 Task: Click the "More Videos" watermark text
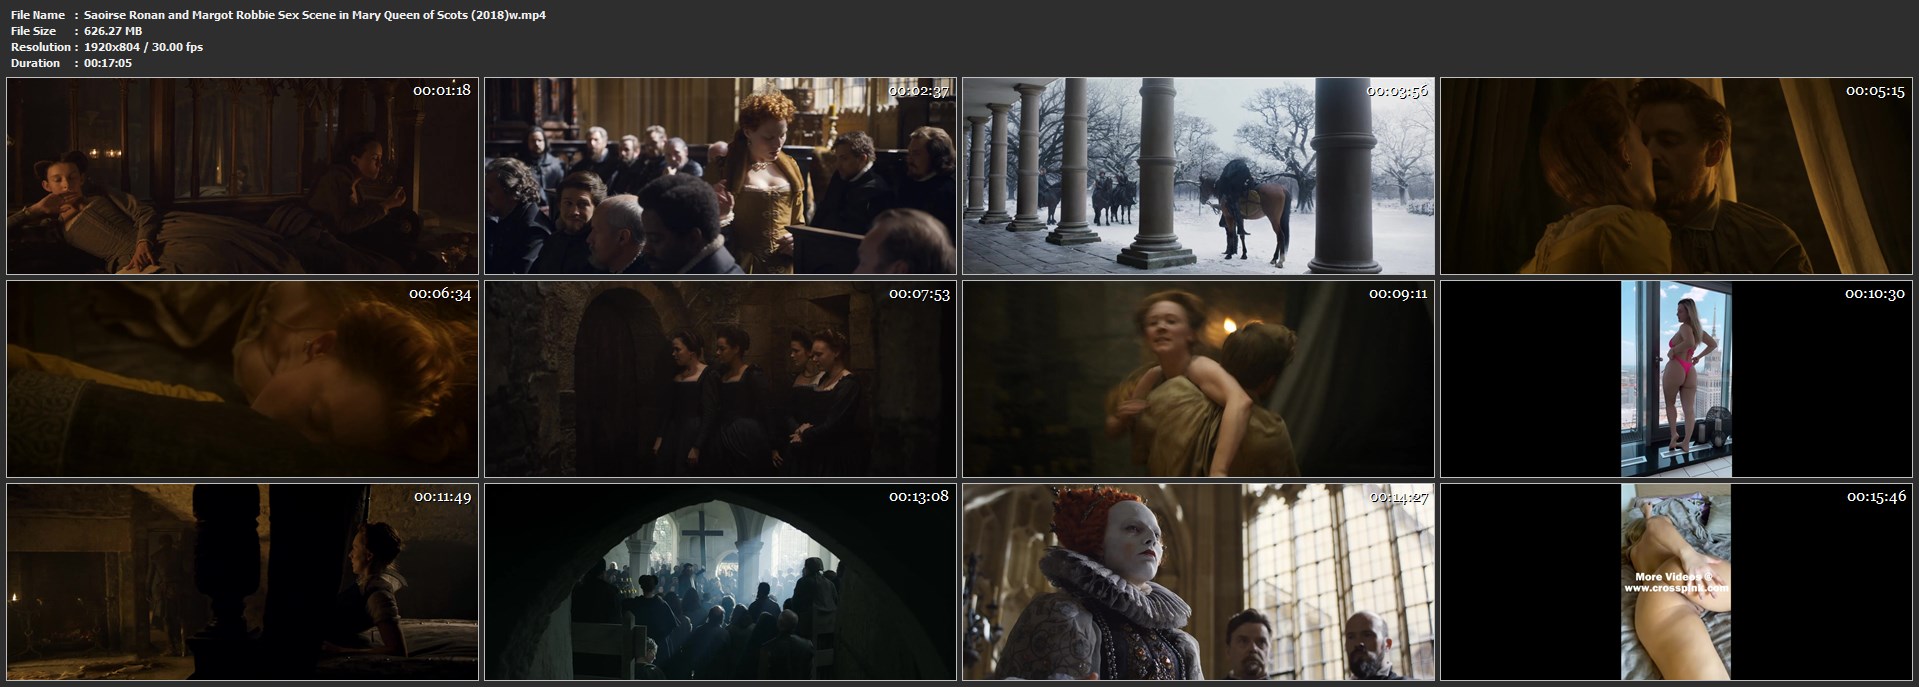click(x=1673, y=577)
